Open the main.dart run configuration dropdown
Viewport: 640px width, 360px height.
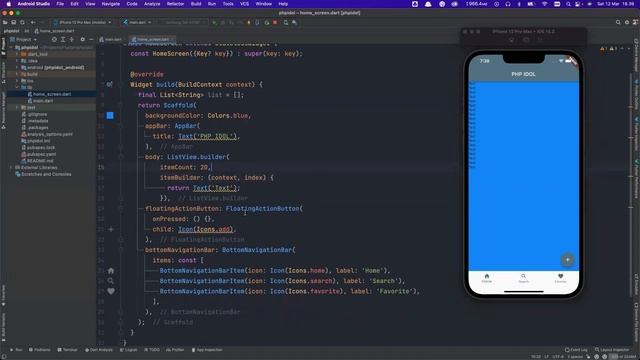138,22
